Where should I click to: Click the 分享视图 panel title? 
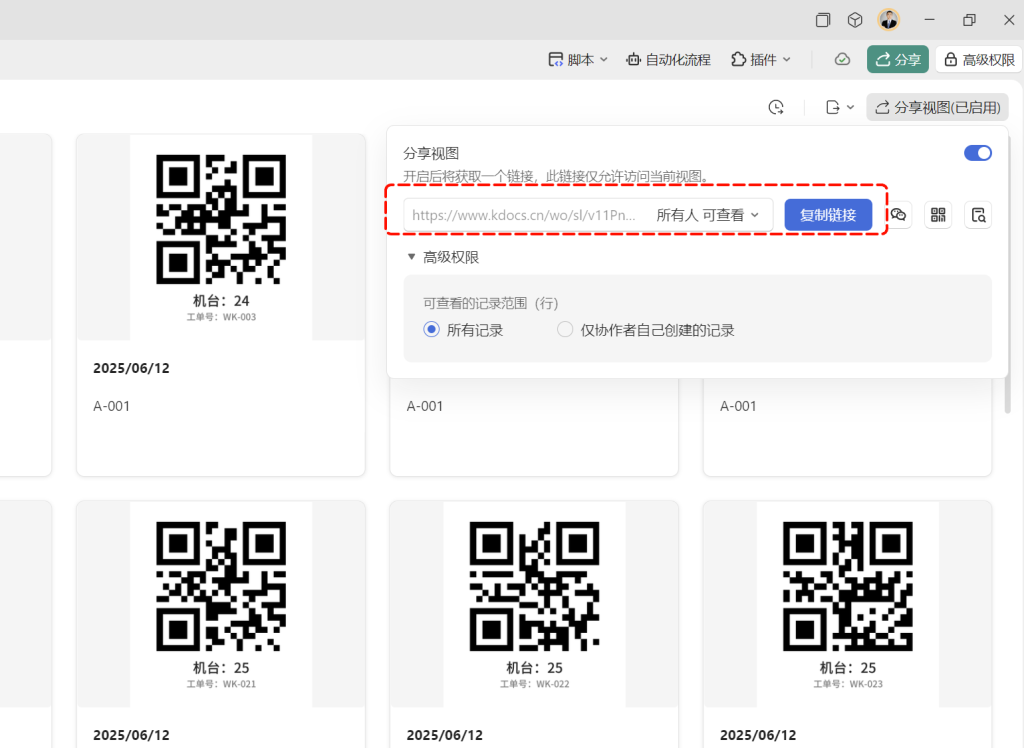tap(431, 153)
